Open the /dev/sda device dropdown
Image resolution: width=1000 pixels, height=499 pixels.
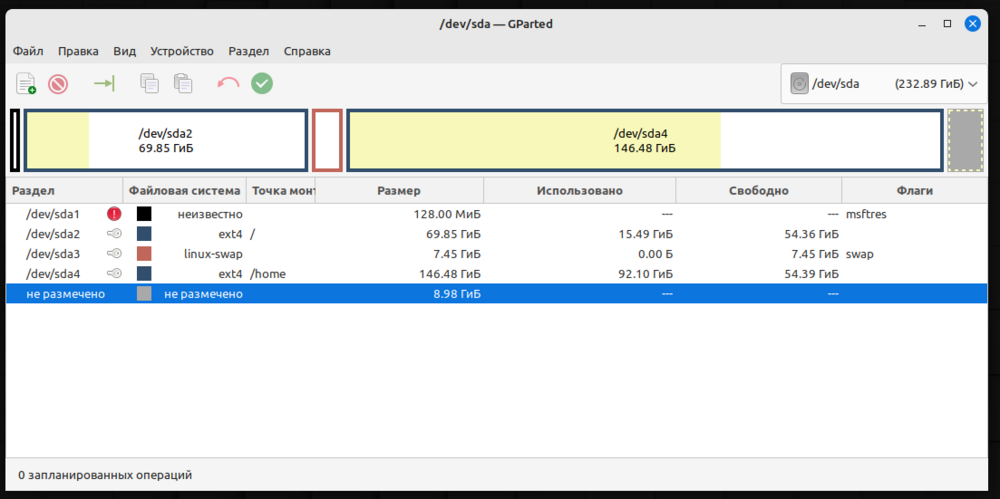[x=884, y=84]
